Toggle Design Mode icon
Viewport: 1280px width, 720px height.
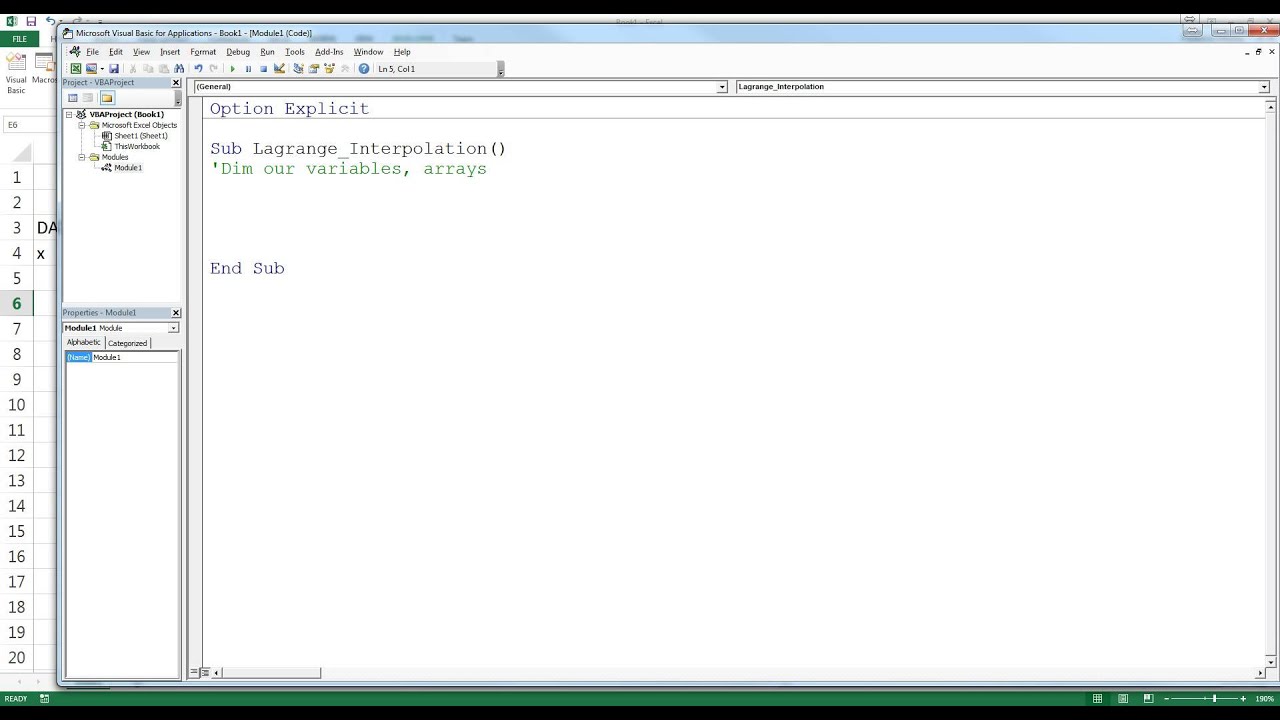(x=280, y=69)
